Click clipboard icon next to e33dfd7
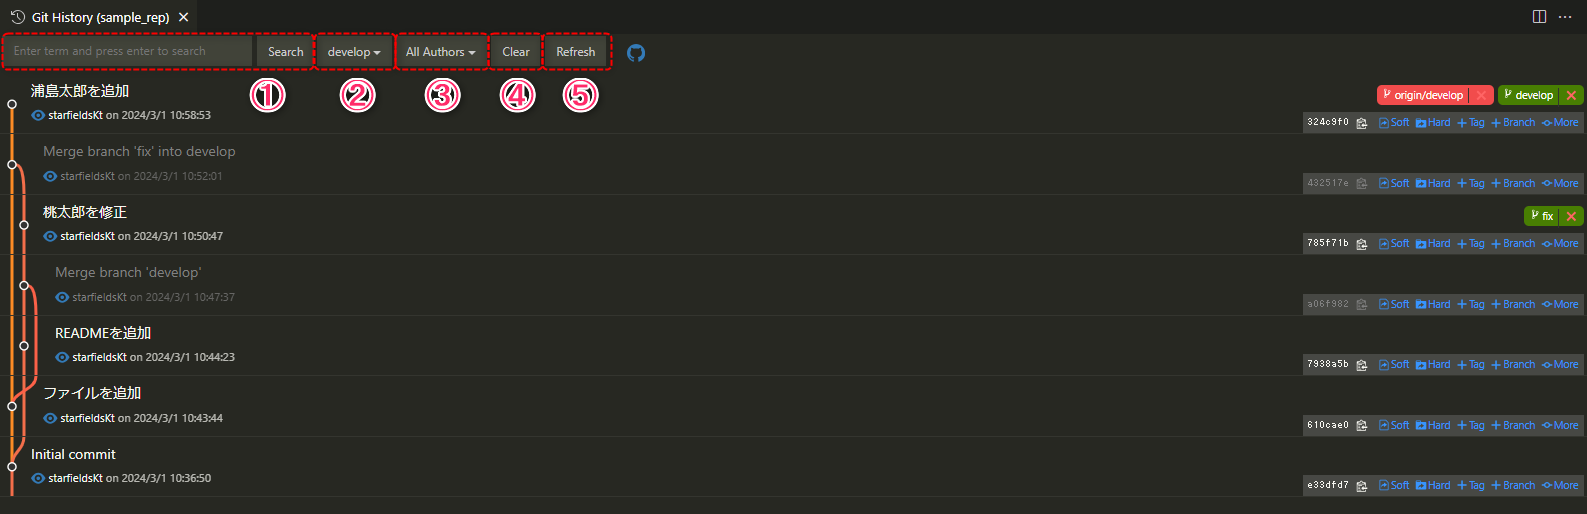 1362,486
